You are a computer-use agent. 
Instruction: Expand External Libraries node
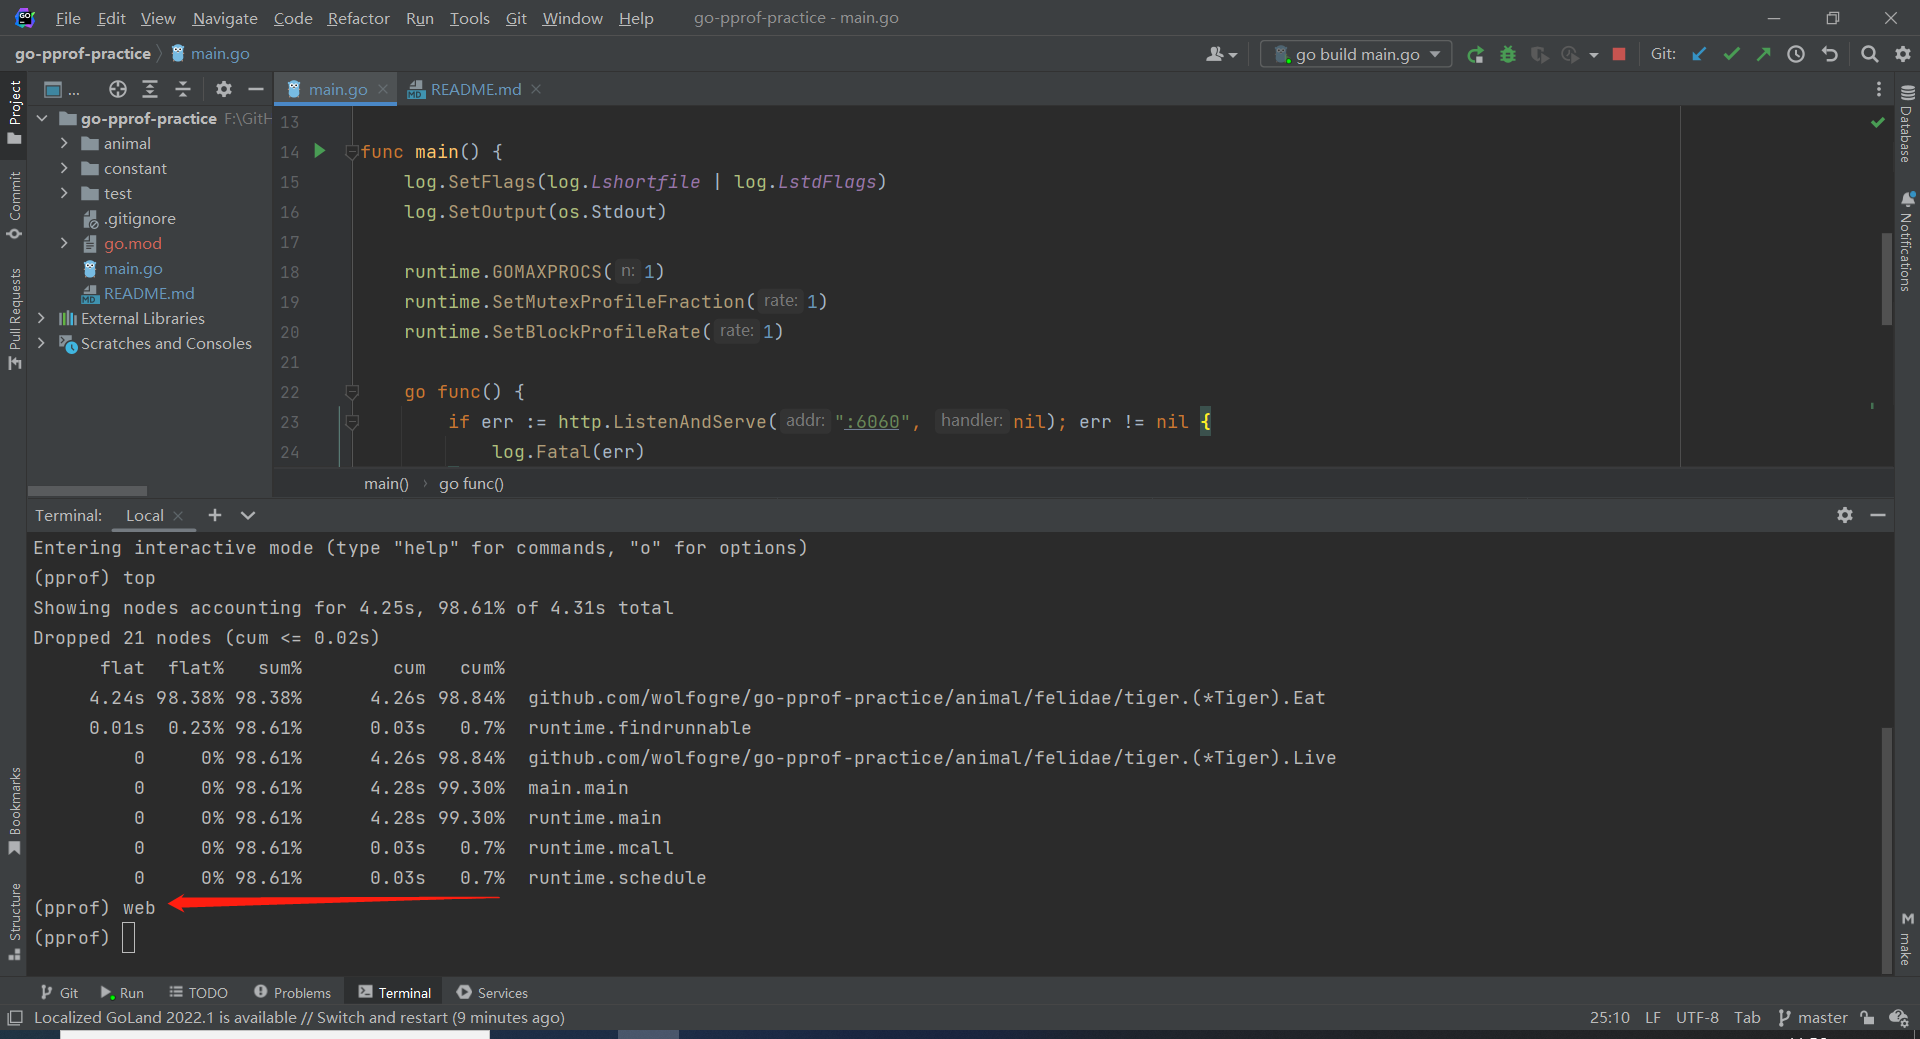click(x=41, y=319)
